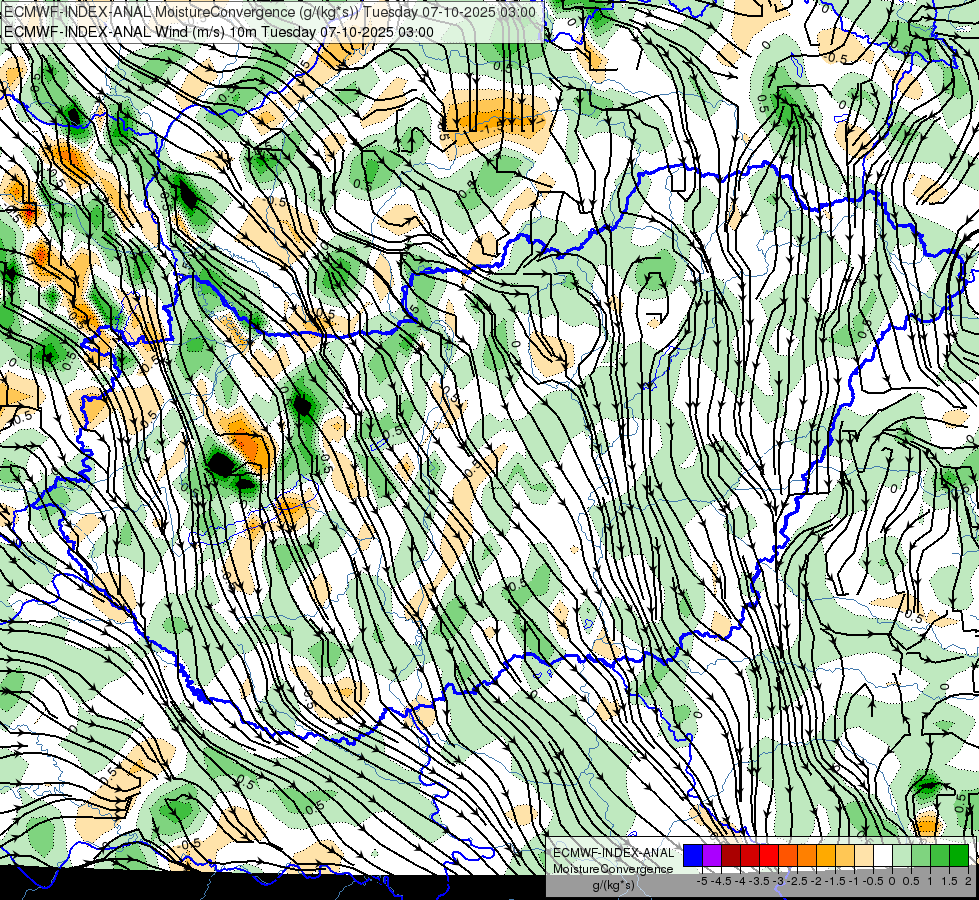Screen dimensions: 979x900
Task: Click the blue swatch in the legend
Action: point(693,856)
